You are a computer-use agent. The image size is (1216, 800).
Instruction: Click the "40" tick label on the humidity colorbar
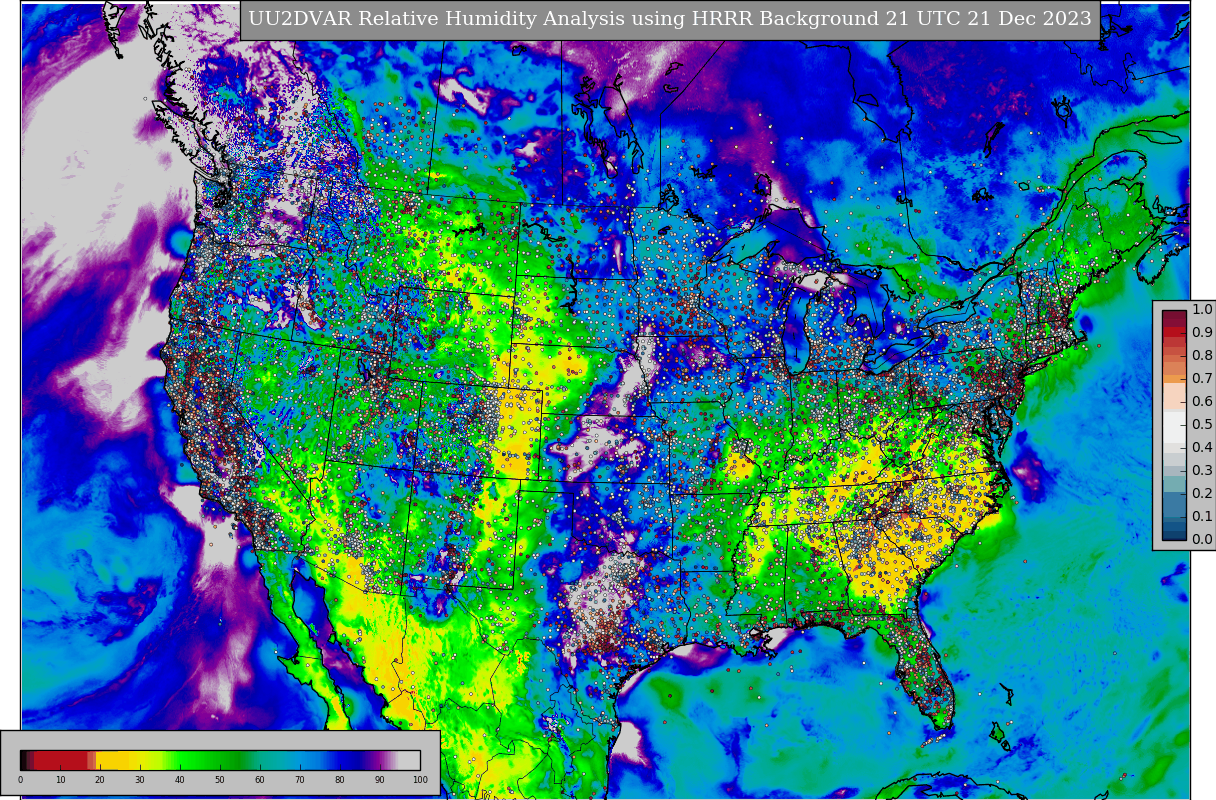pos(180,780)
